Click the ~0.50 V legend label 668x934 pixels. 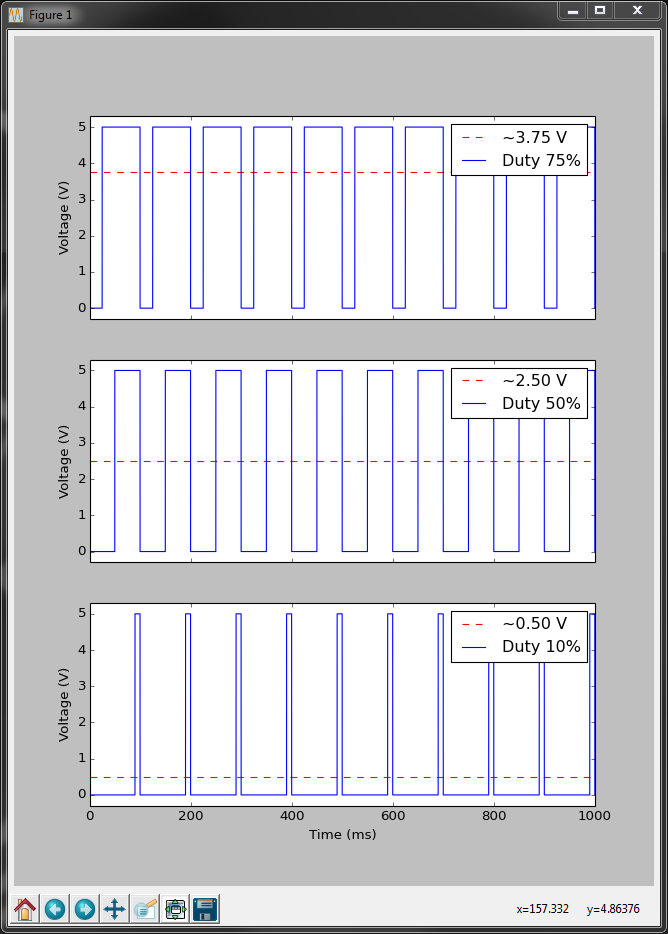pyautogui.click(x=534, y=623)
